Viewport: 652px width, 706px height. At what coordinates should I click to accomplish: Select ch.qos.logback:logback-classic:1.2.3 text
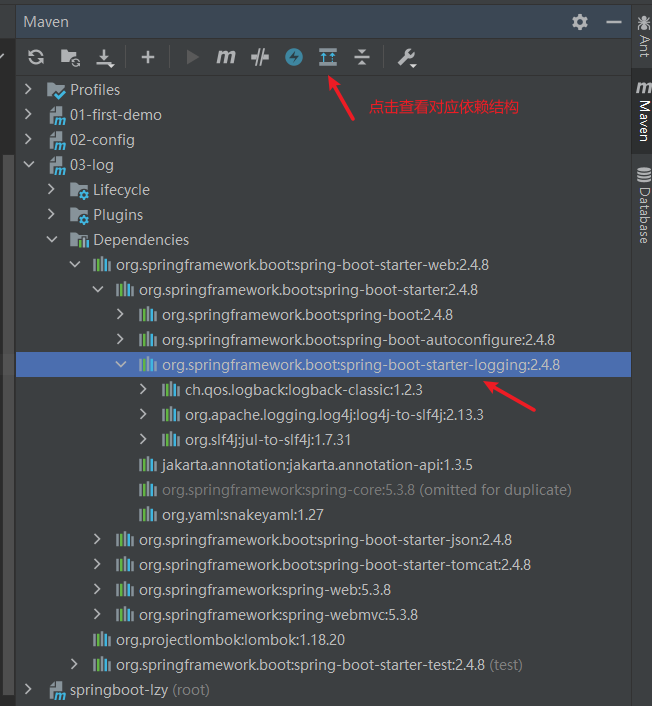click(x=304, y=389)
